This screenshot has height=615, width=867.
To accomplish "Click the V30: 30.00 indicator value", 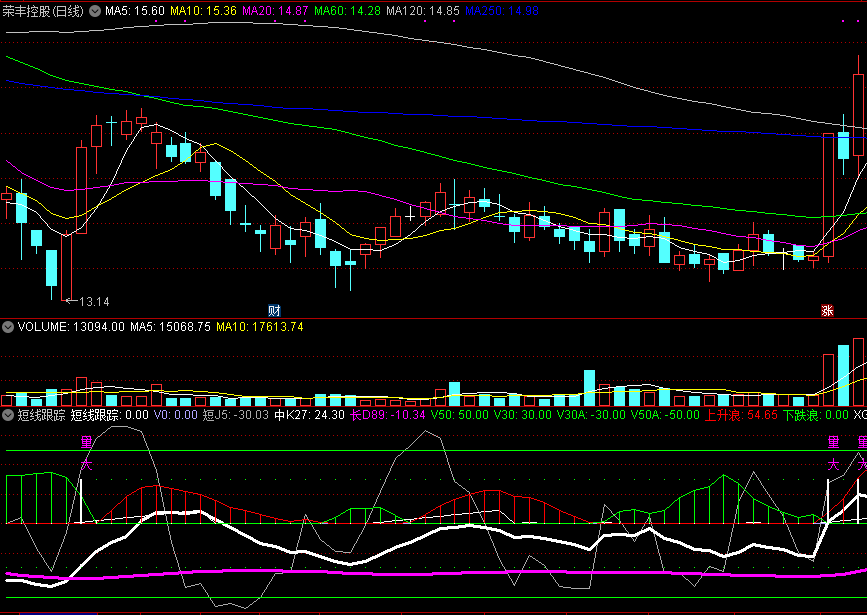I will pyautogui.click(x=523, y=415).
